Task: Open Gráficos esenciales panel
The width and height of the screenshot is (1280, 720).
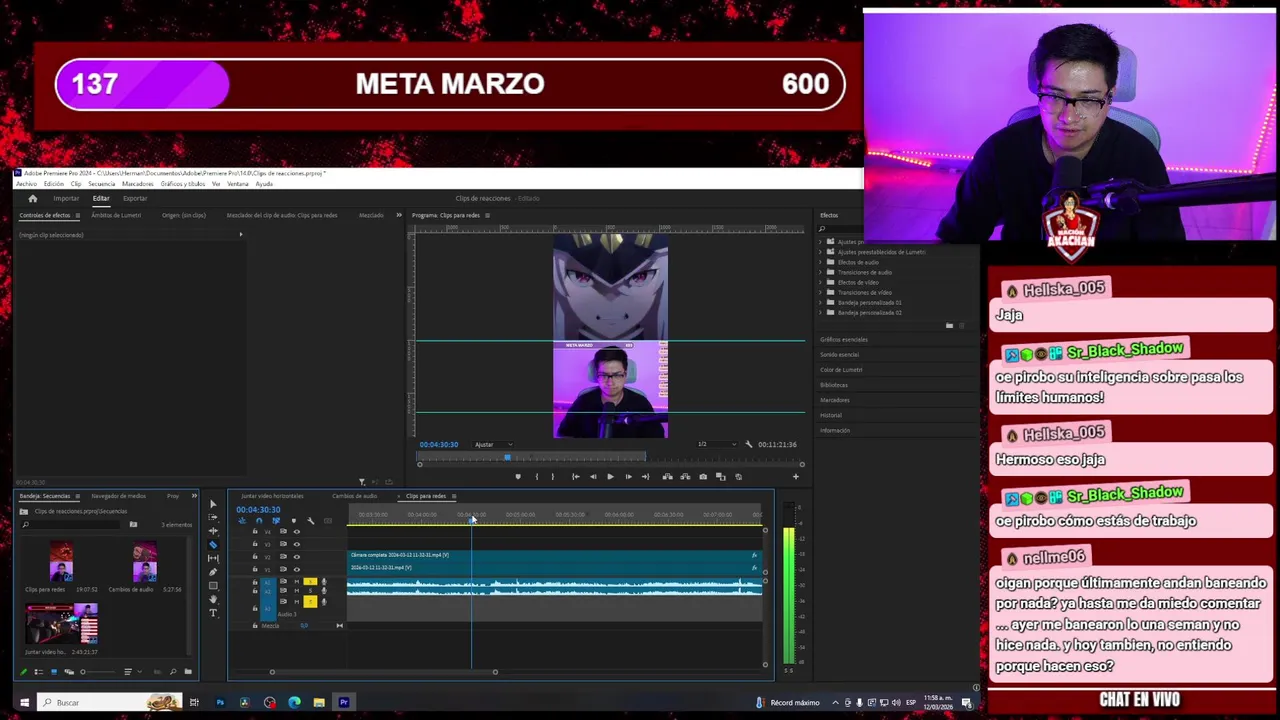Action: 844,339
